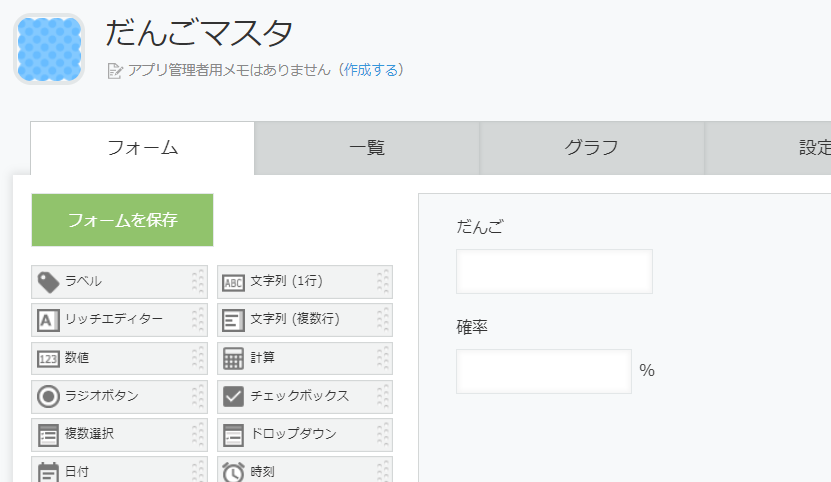
Task: Click the フォームを保存 button
Action: point(122,220)
